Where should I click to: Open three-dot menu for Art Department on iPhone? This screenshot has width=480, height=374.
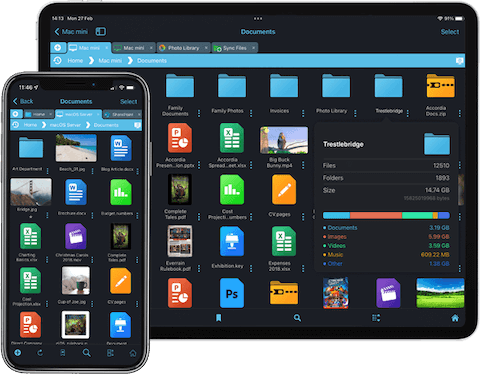pos(47,171)
